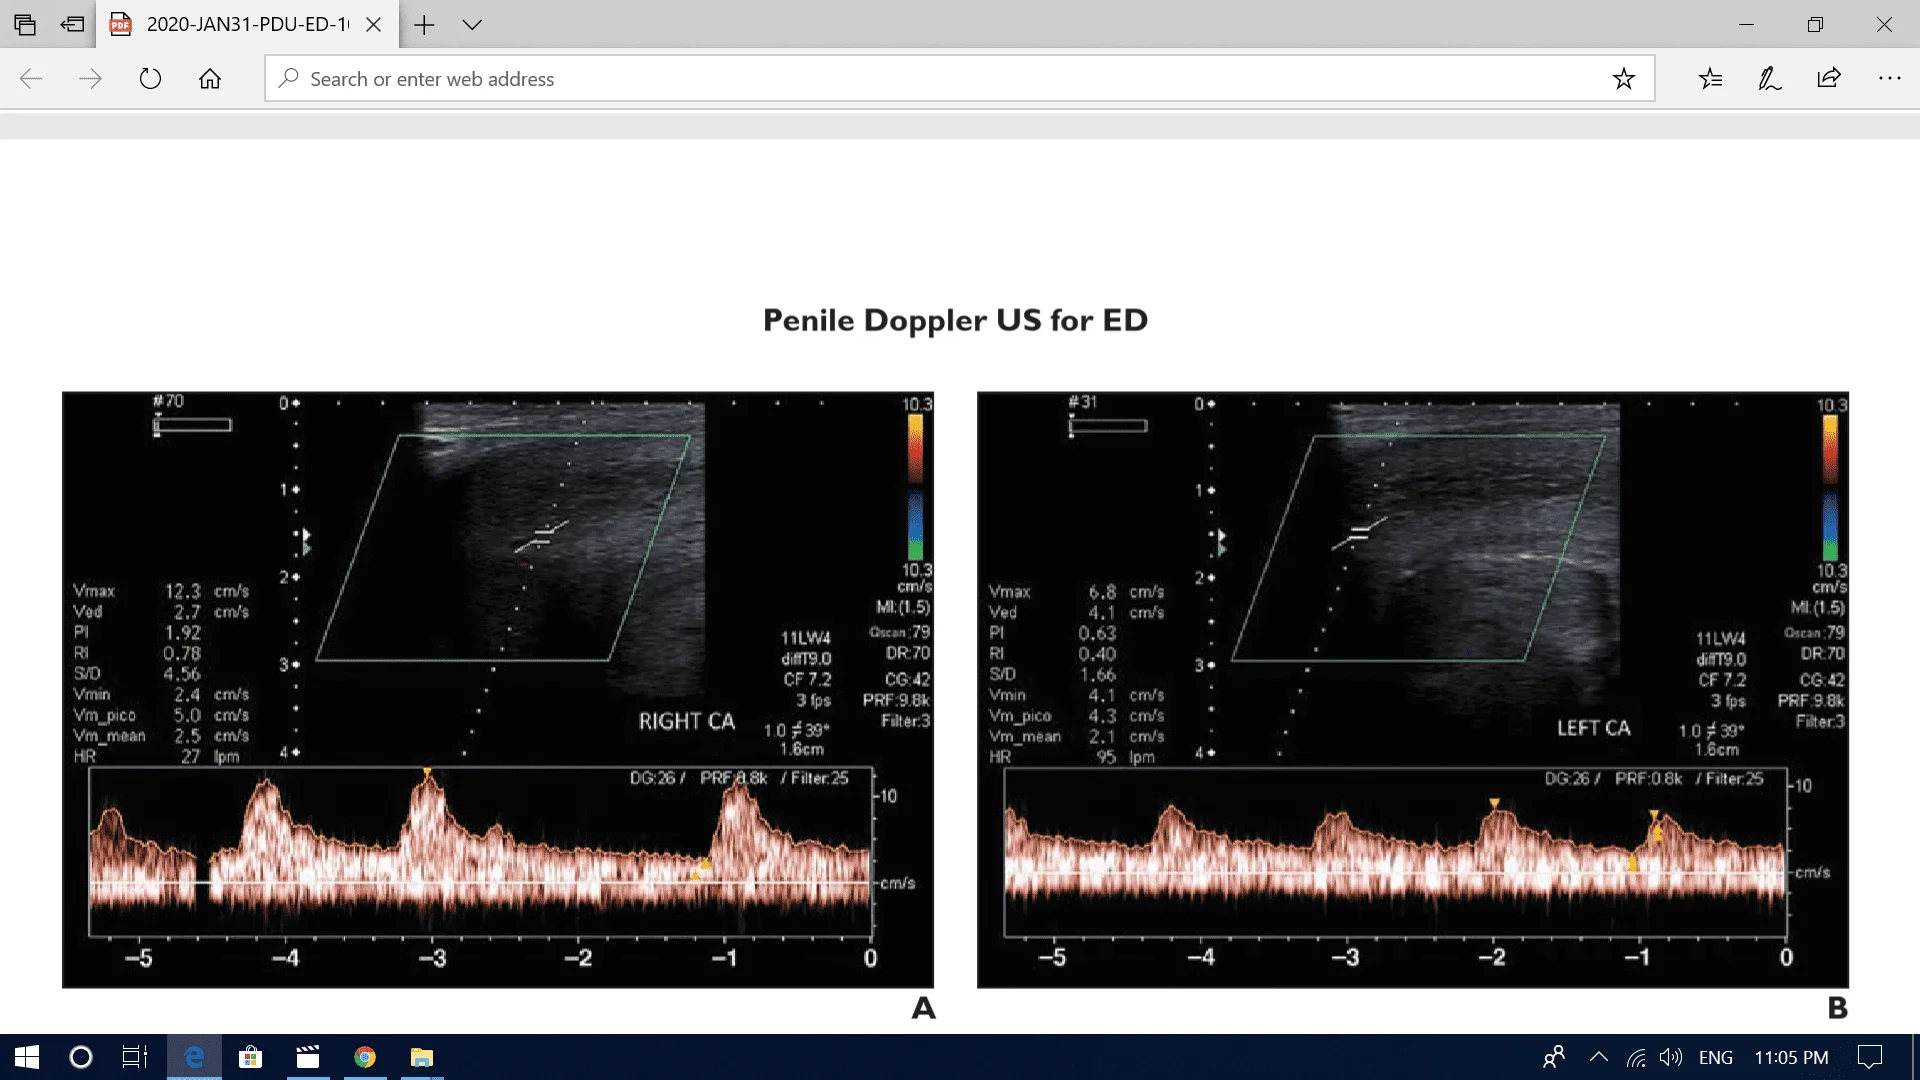Set these tabs aside

[x=71, y=24]
